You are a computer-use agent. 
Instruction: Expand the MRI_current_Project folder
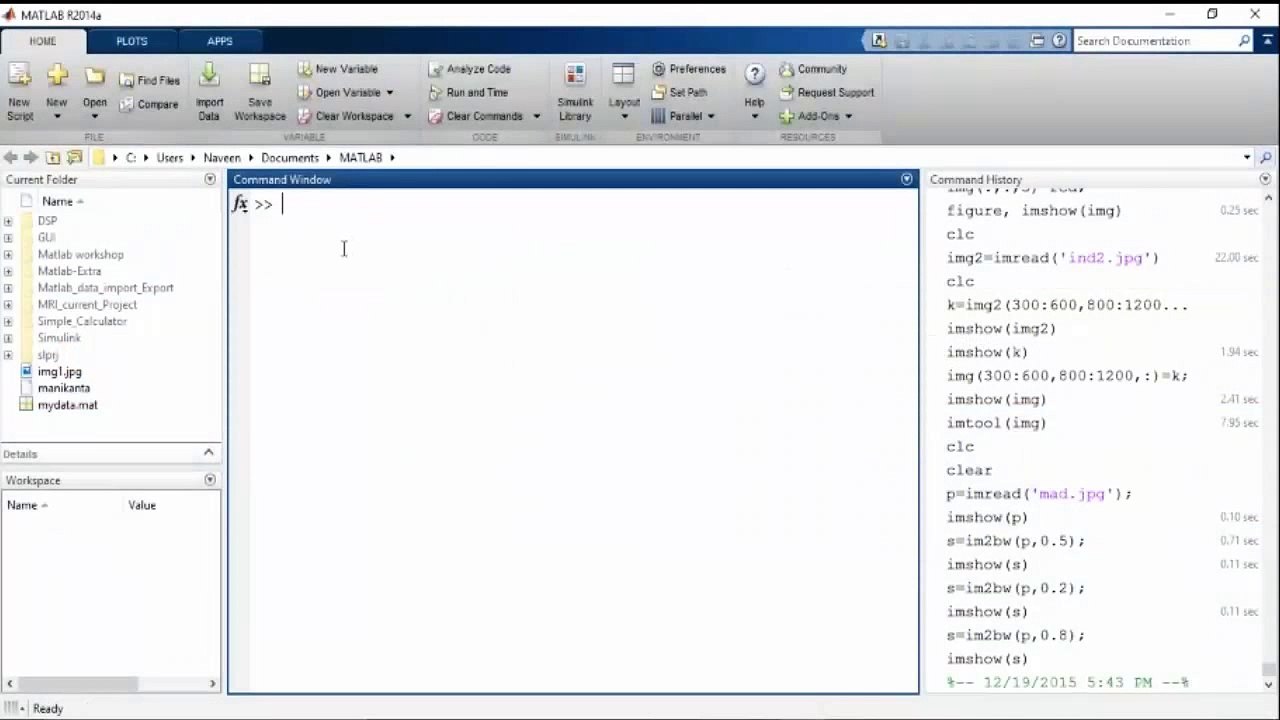(x=8, y=305)
